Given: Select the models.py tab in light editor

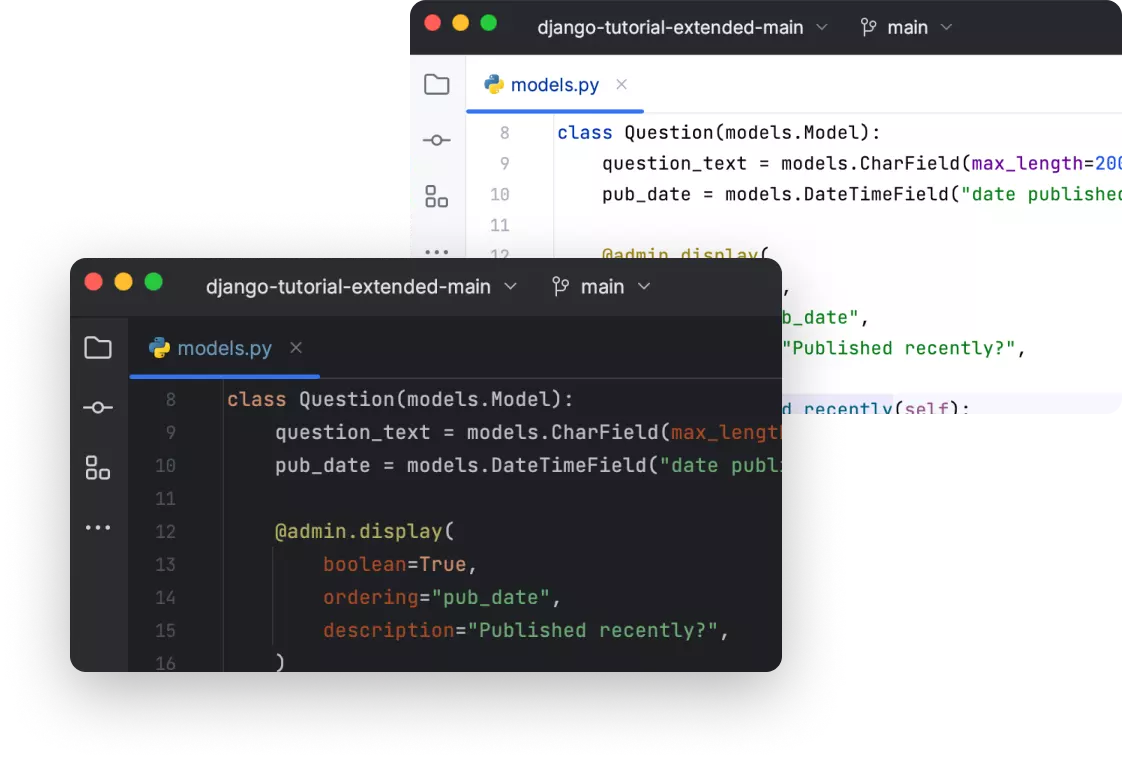Looking at the screenshot, I should 554,85.
